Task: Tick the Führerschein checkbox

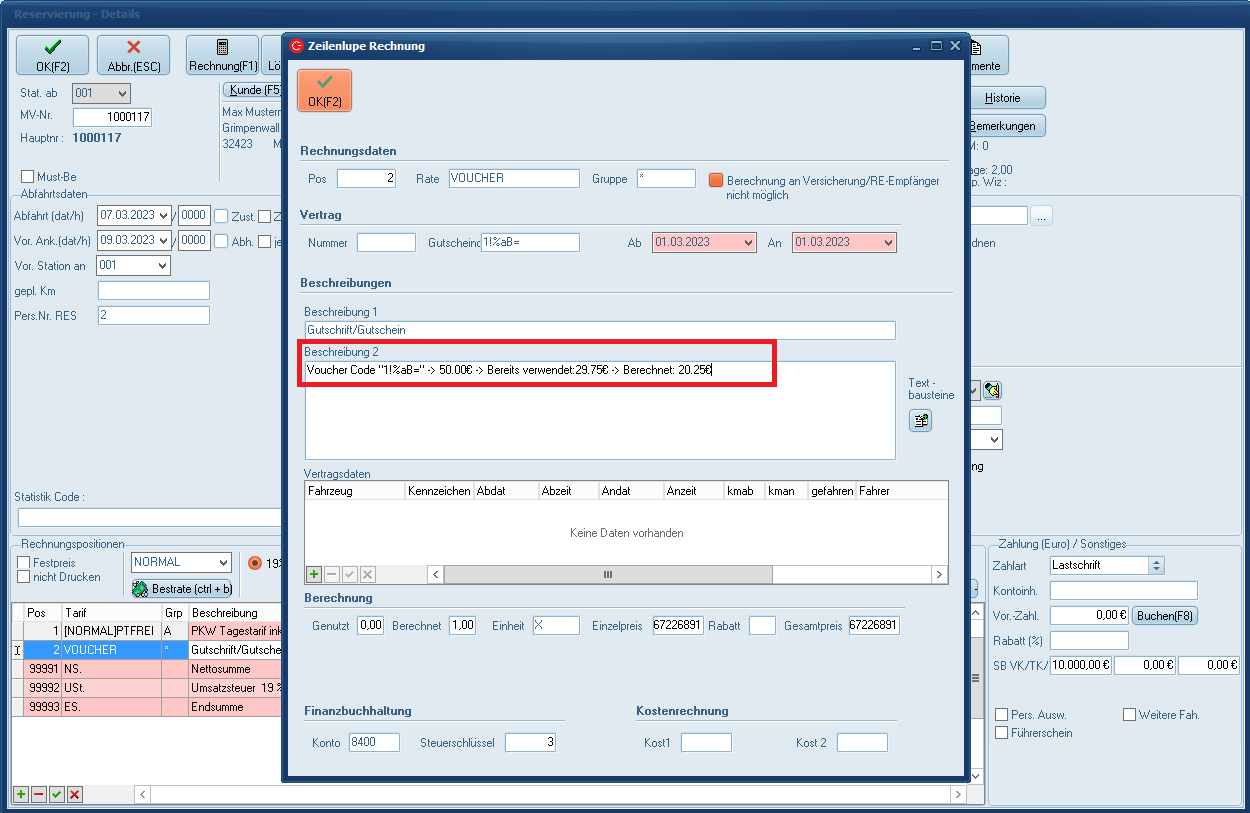Action: coord(1002,733)
